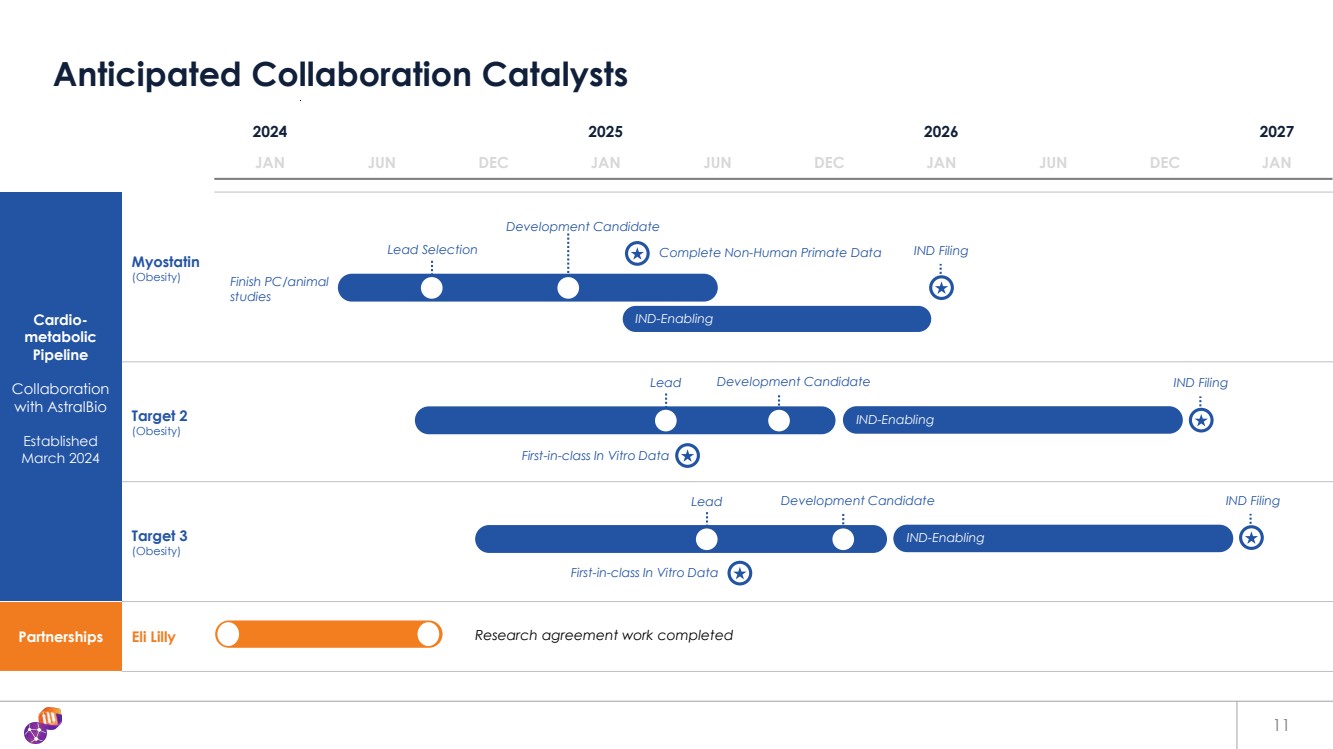Click Target 3 First-in-class In Vitro Data star

click(x=739, y=573)
